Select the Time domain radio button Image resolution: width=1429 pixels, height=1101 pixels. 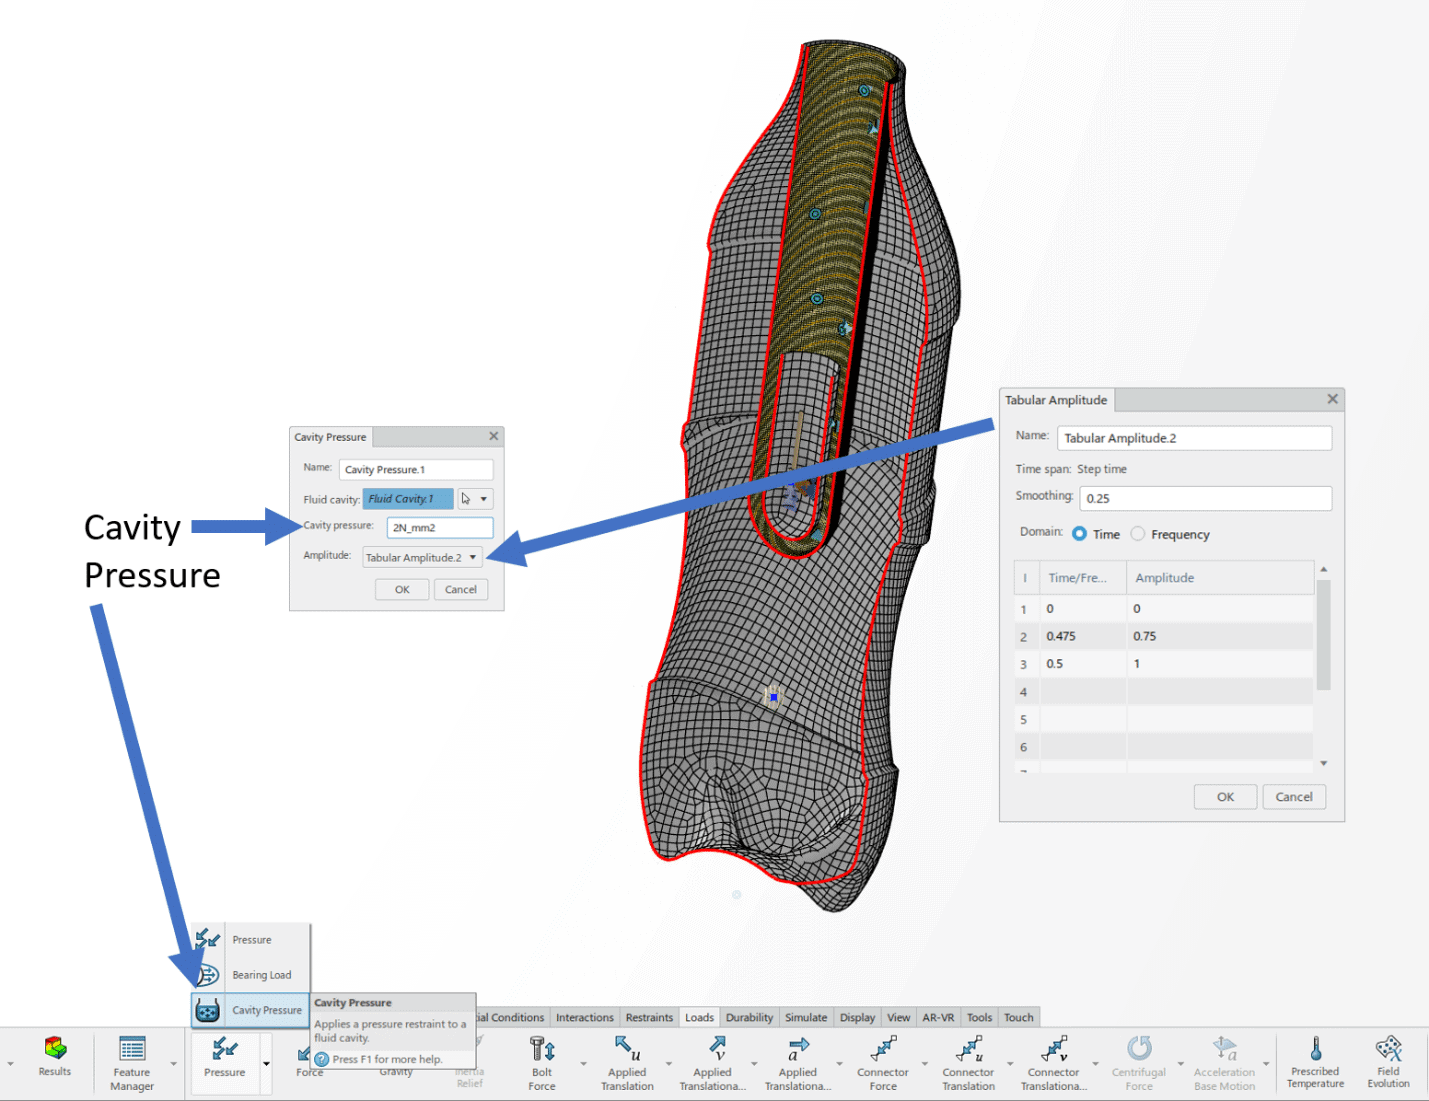tap(1079, 534)
